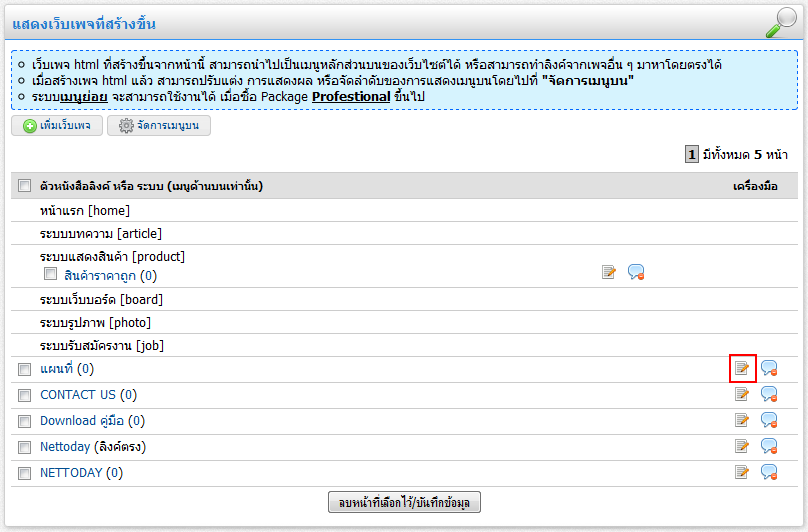Delete the Nettoday (ลิงค์ตรง) page
The width and height of the screenshot is (808, 532).
tap(769, 446)
